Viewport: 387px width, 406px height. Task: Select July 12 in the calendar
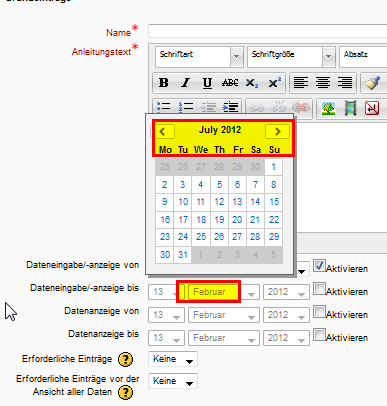click(219, 202)
